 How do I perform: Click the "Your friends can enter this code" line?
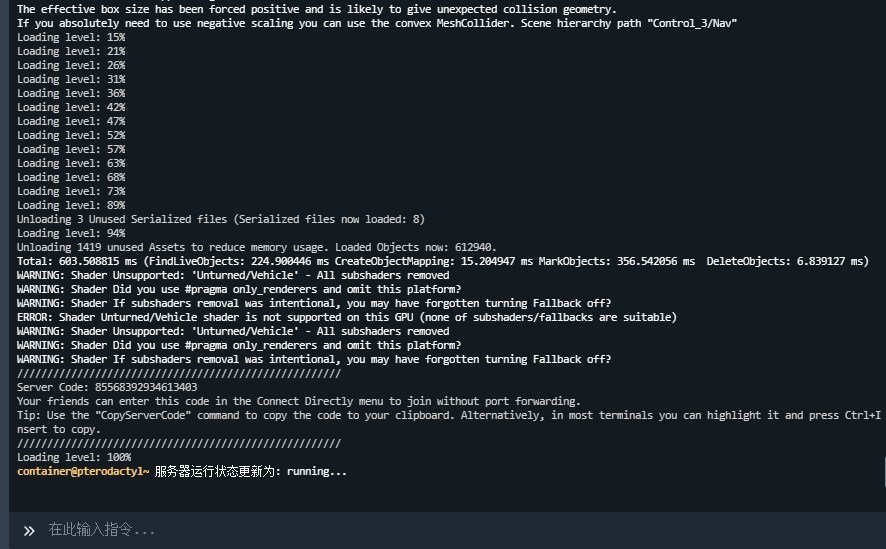point(299,401)
